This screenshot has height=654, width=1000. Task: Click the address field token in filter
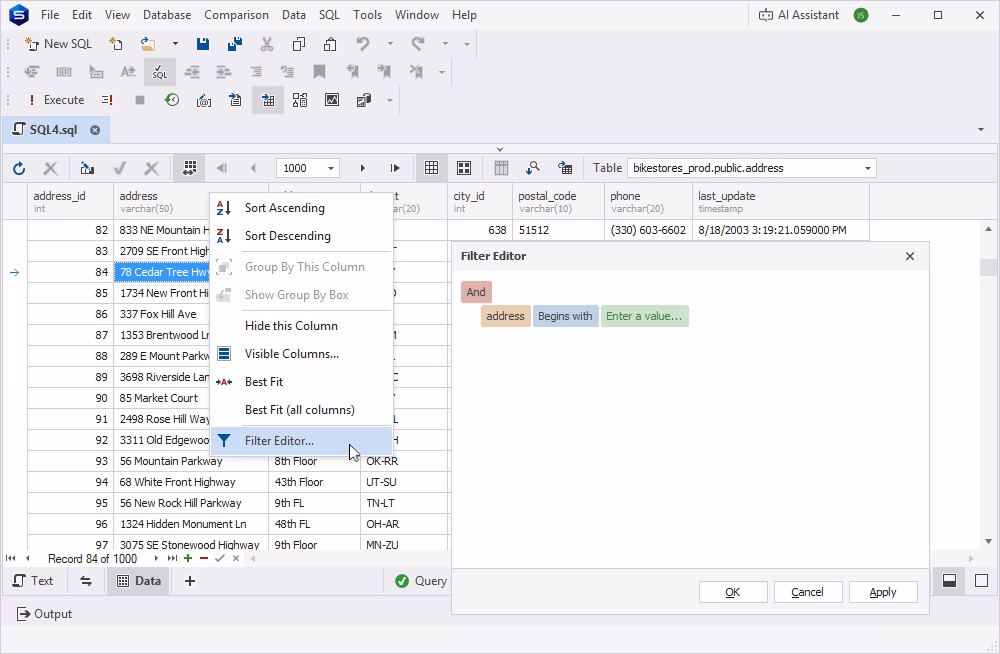505,316
